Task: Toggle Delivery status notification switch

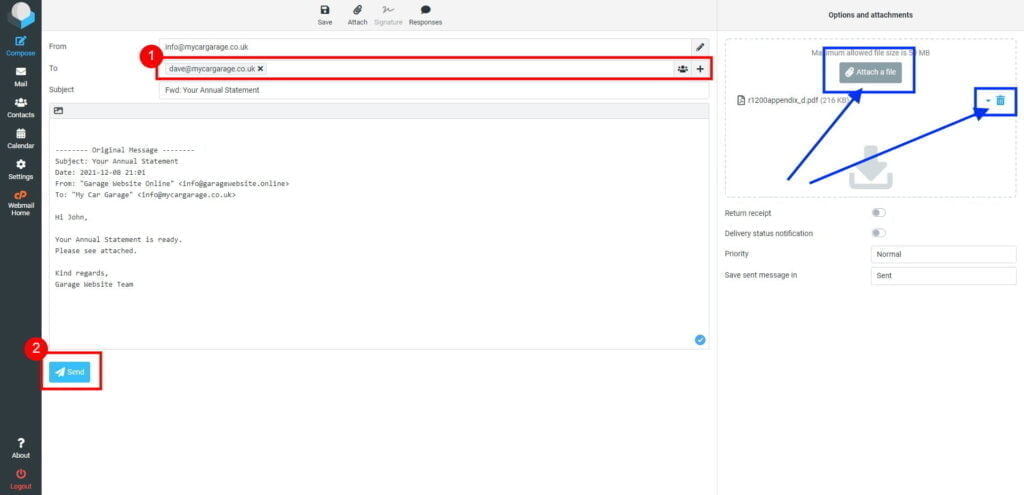Action: (x=878, y=233)
